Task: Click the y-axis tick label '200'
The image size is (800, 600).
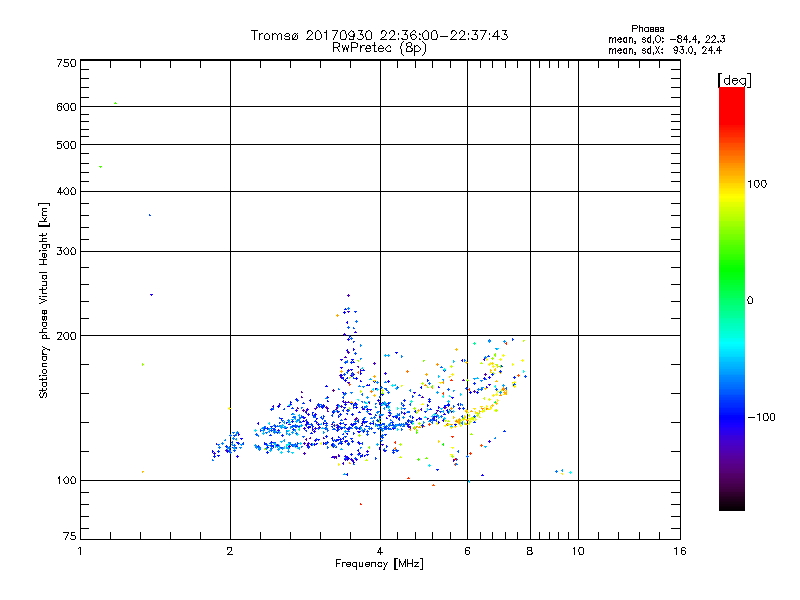Action: tap(66, 336)
